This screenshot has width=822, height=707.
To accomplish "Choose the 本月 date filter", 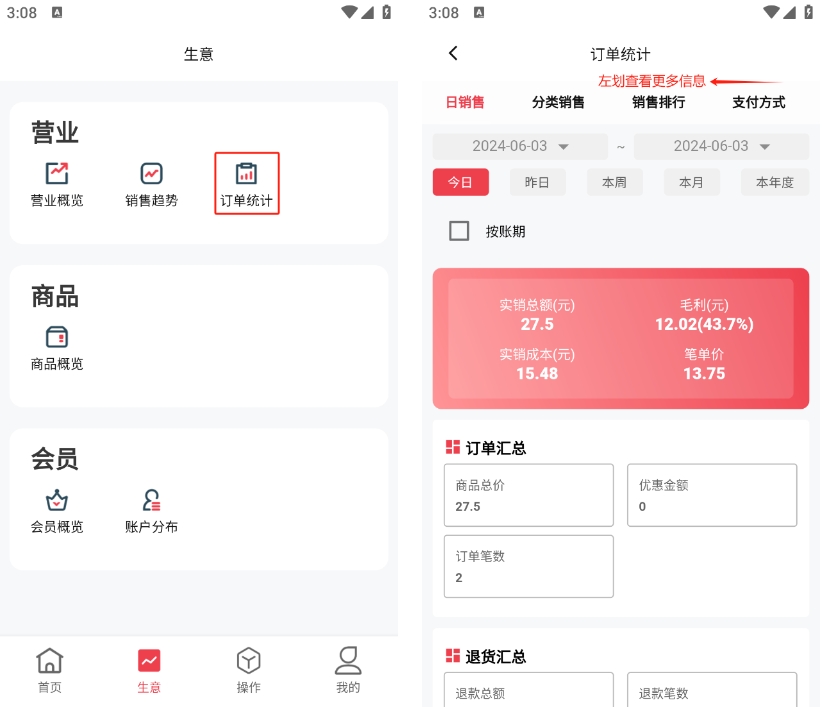I will tap(691, 182).
